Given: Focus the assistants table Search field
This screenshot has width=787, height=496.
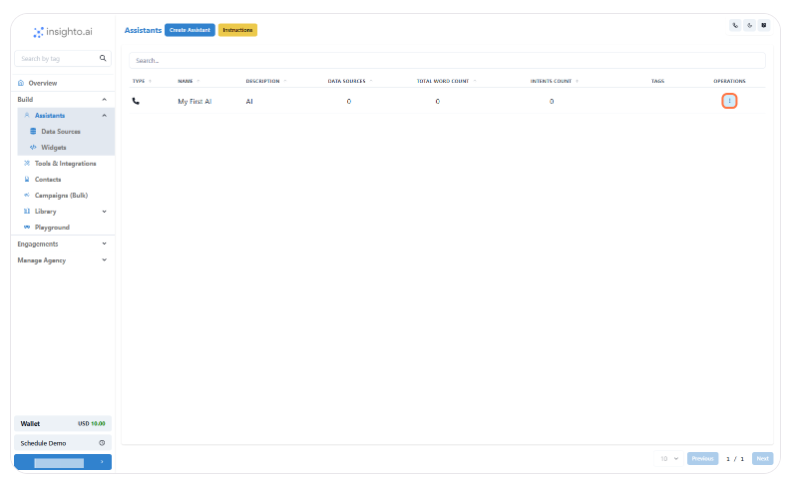Looking at the screenshot, I should [447, 60].
